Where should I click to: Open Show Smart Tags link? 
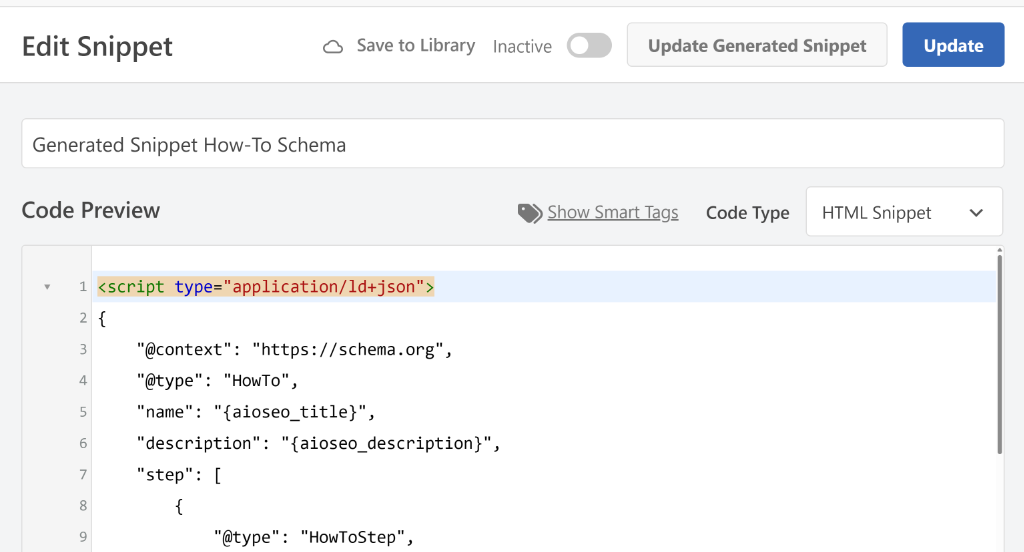coord(613,212)
